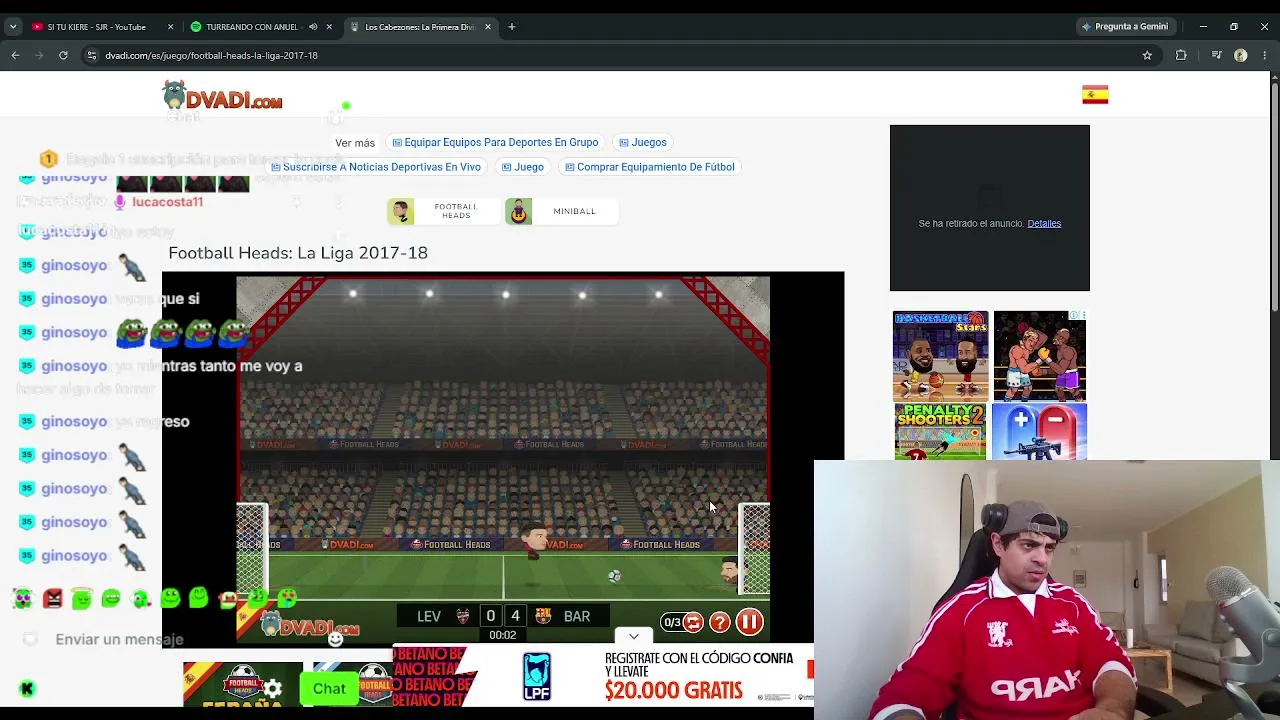Viewport: 1280px width, 720px height.
Task: Collapse the bottom ad with the chevron
Action: point(634,636)
